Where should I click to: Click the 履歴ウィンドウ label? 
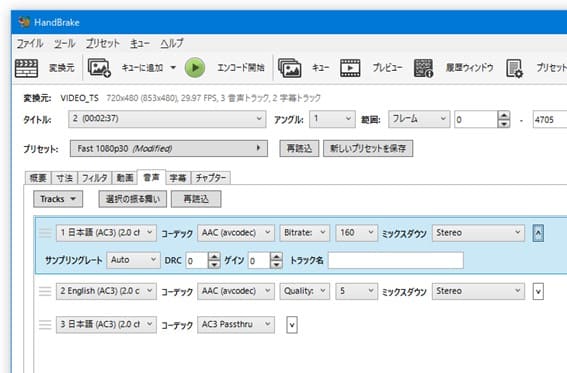[x=469, y=68]
